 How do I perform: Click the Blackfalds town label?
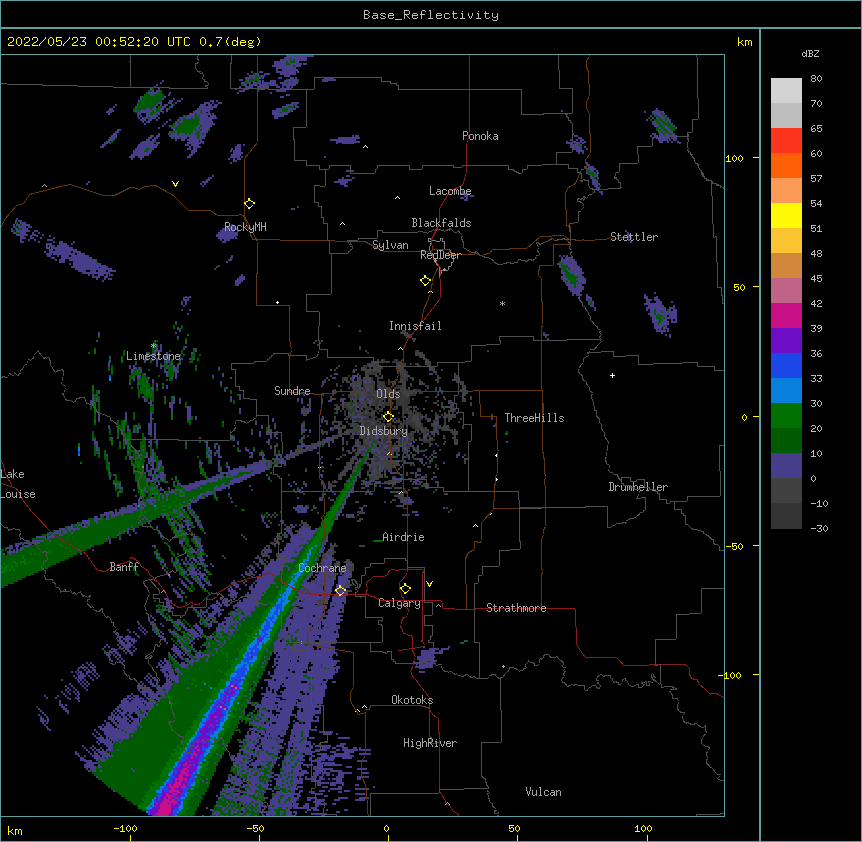point(441,223)
